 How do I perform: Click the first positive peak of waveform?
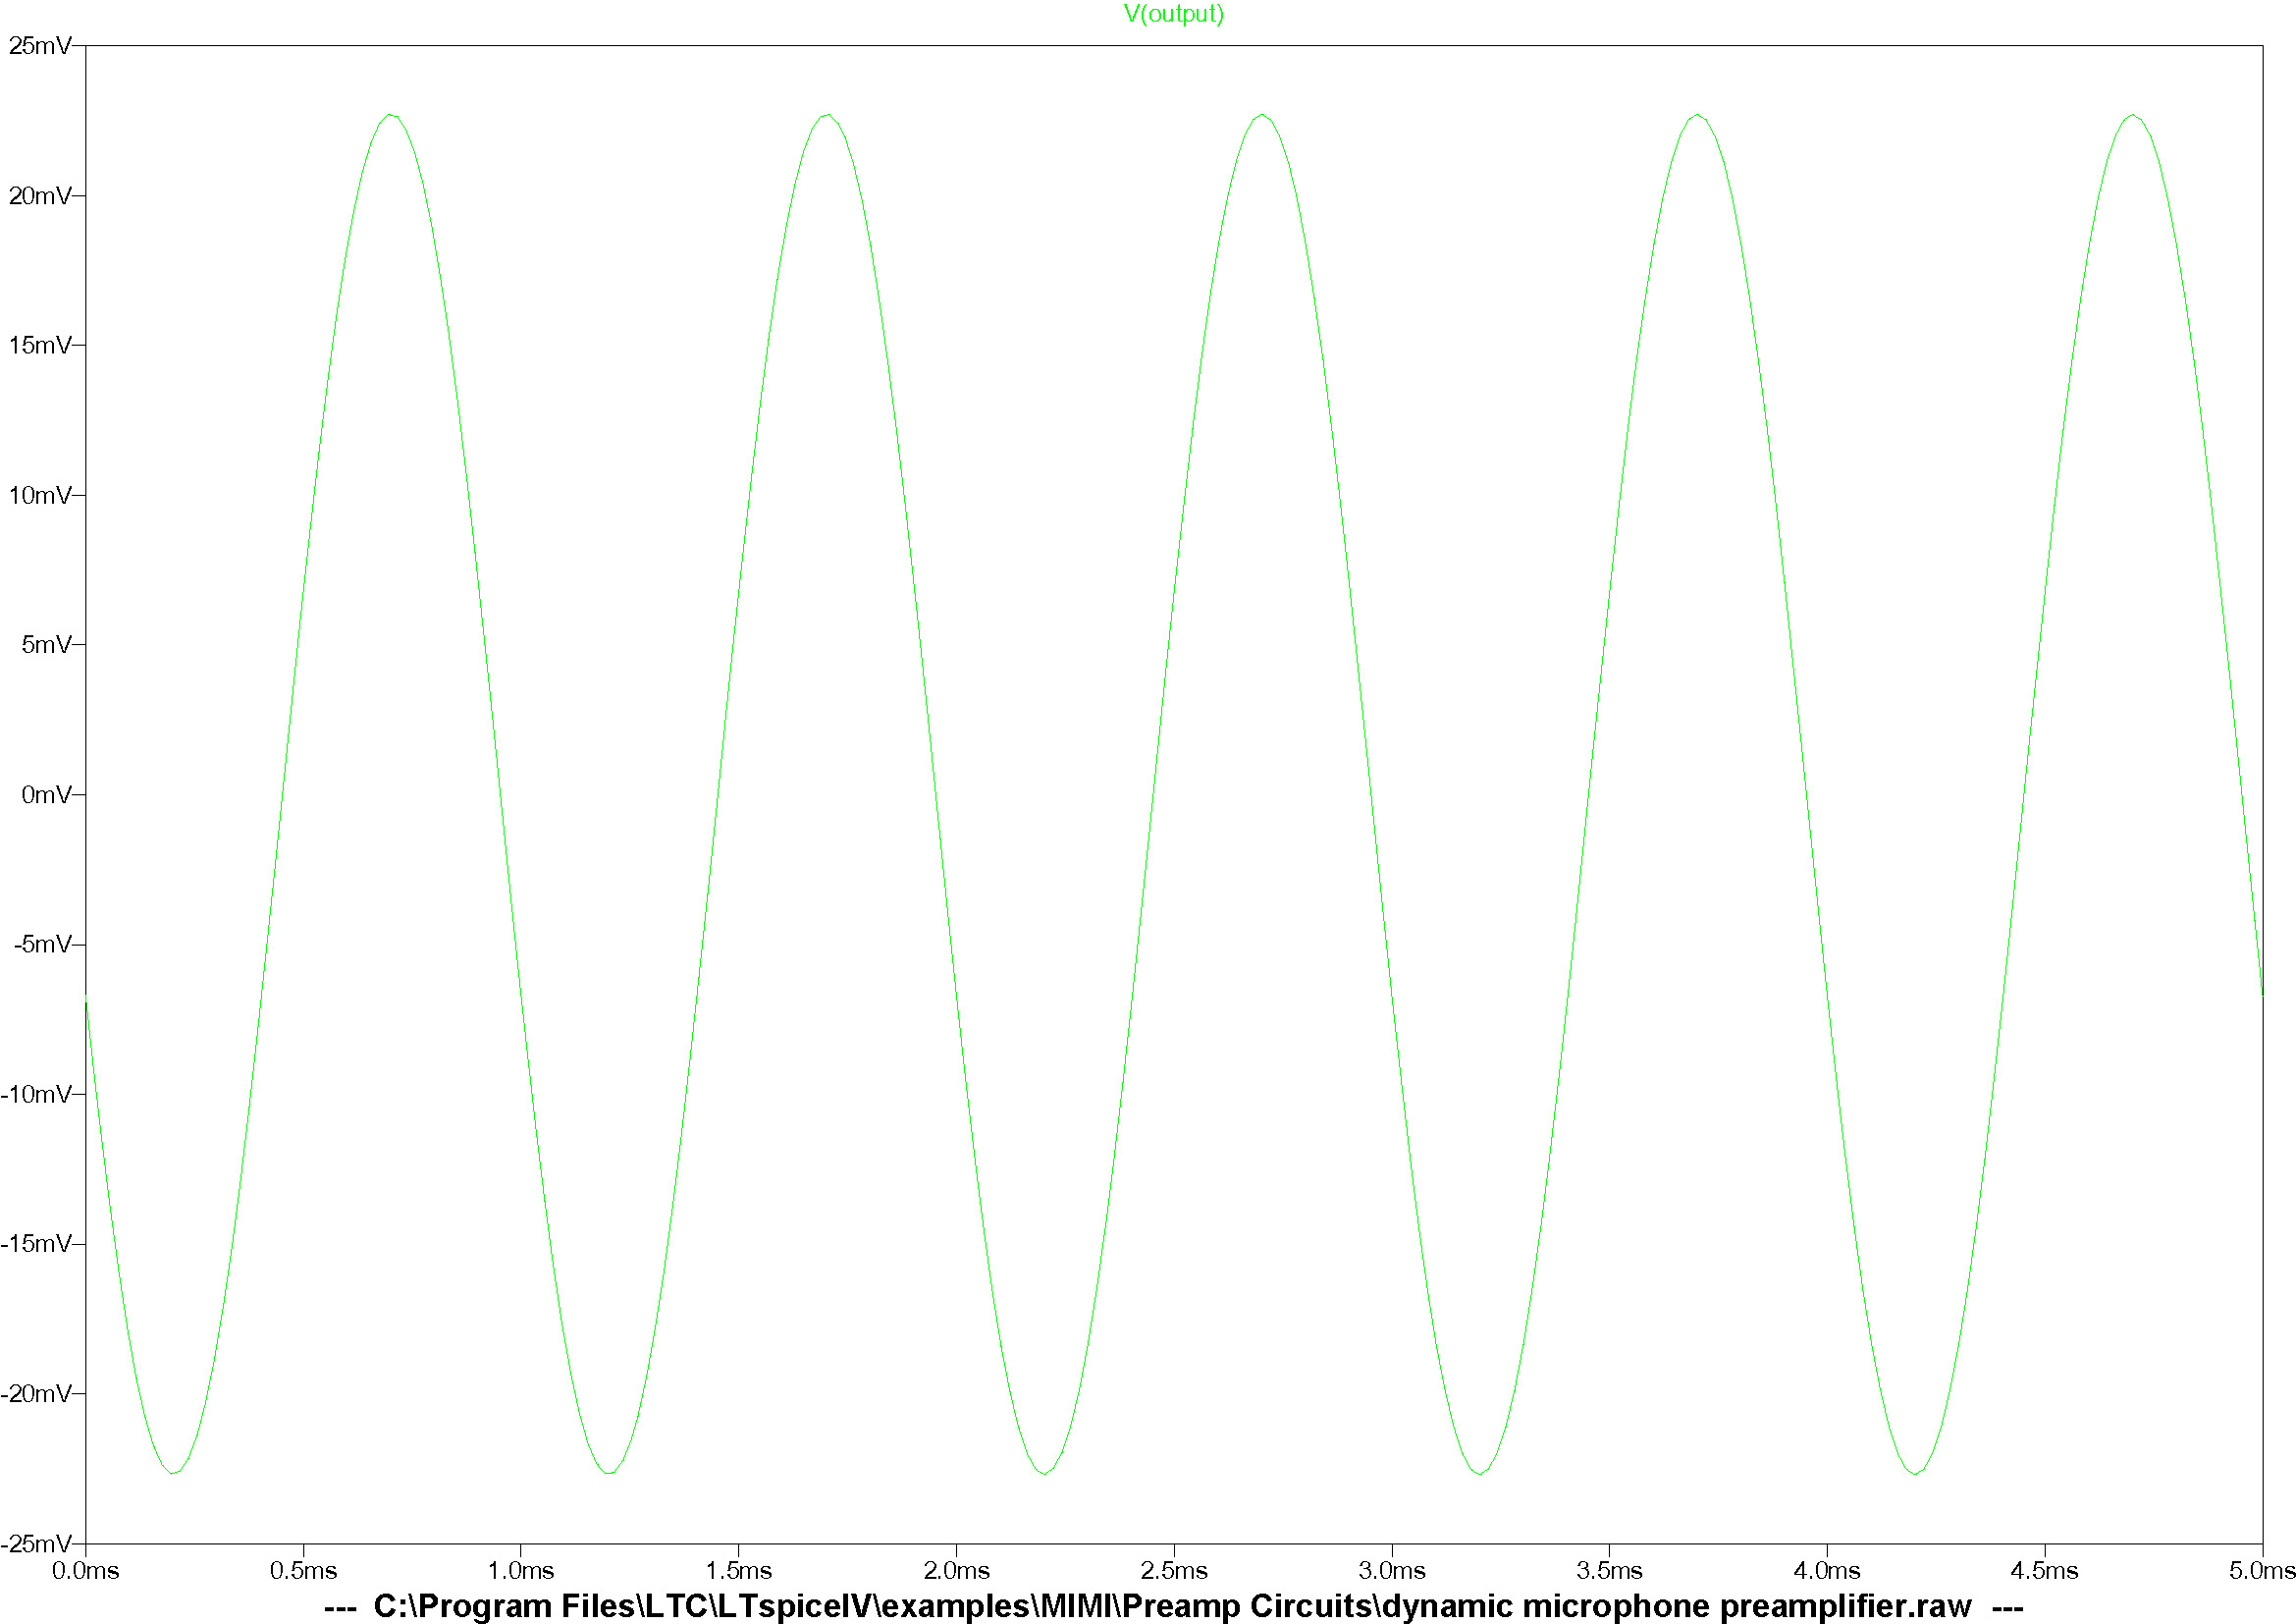coord(391,115)
